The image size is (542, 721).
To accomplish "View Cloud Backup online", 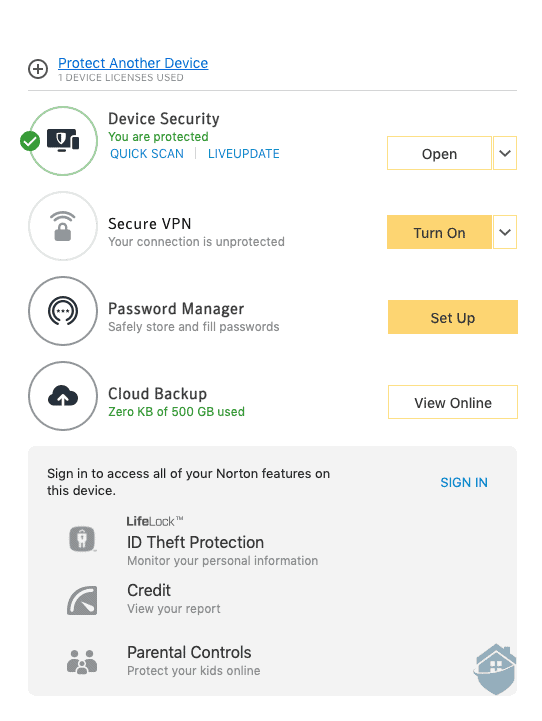I will pos(453,402).
